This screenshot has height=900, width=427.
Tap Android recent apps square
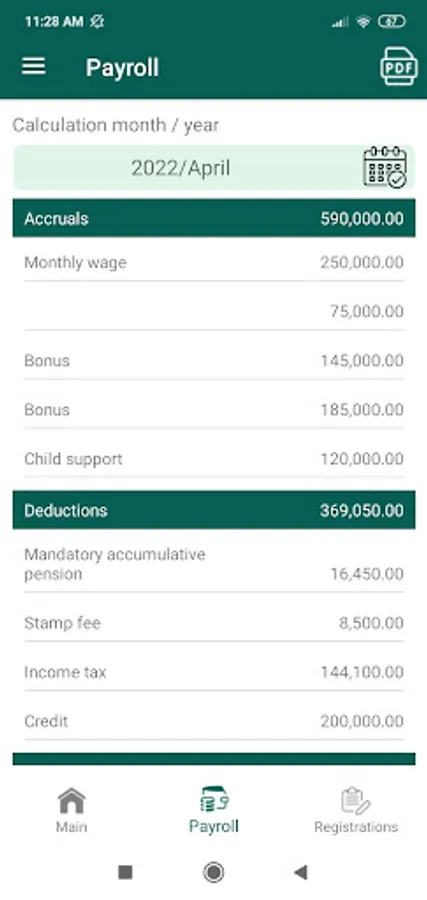pyautogui.click(x=125, y=873)
